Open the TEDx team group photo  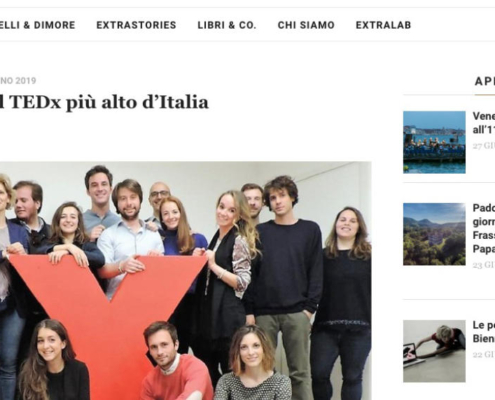pos(186,281)
